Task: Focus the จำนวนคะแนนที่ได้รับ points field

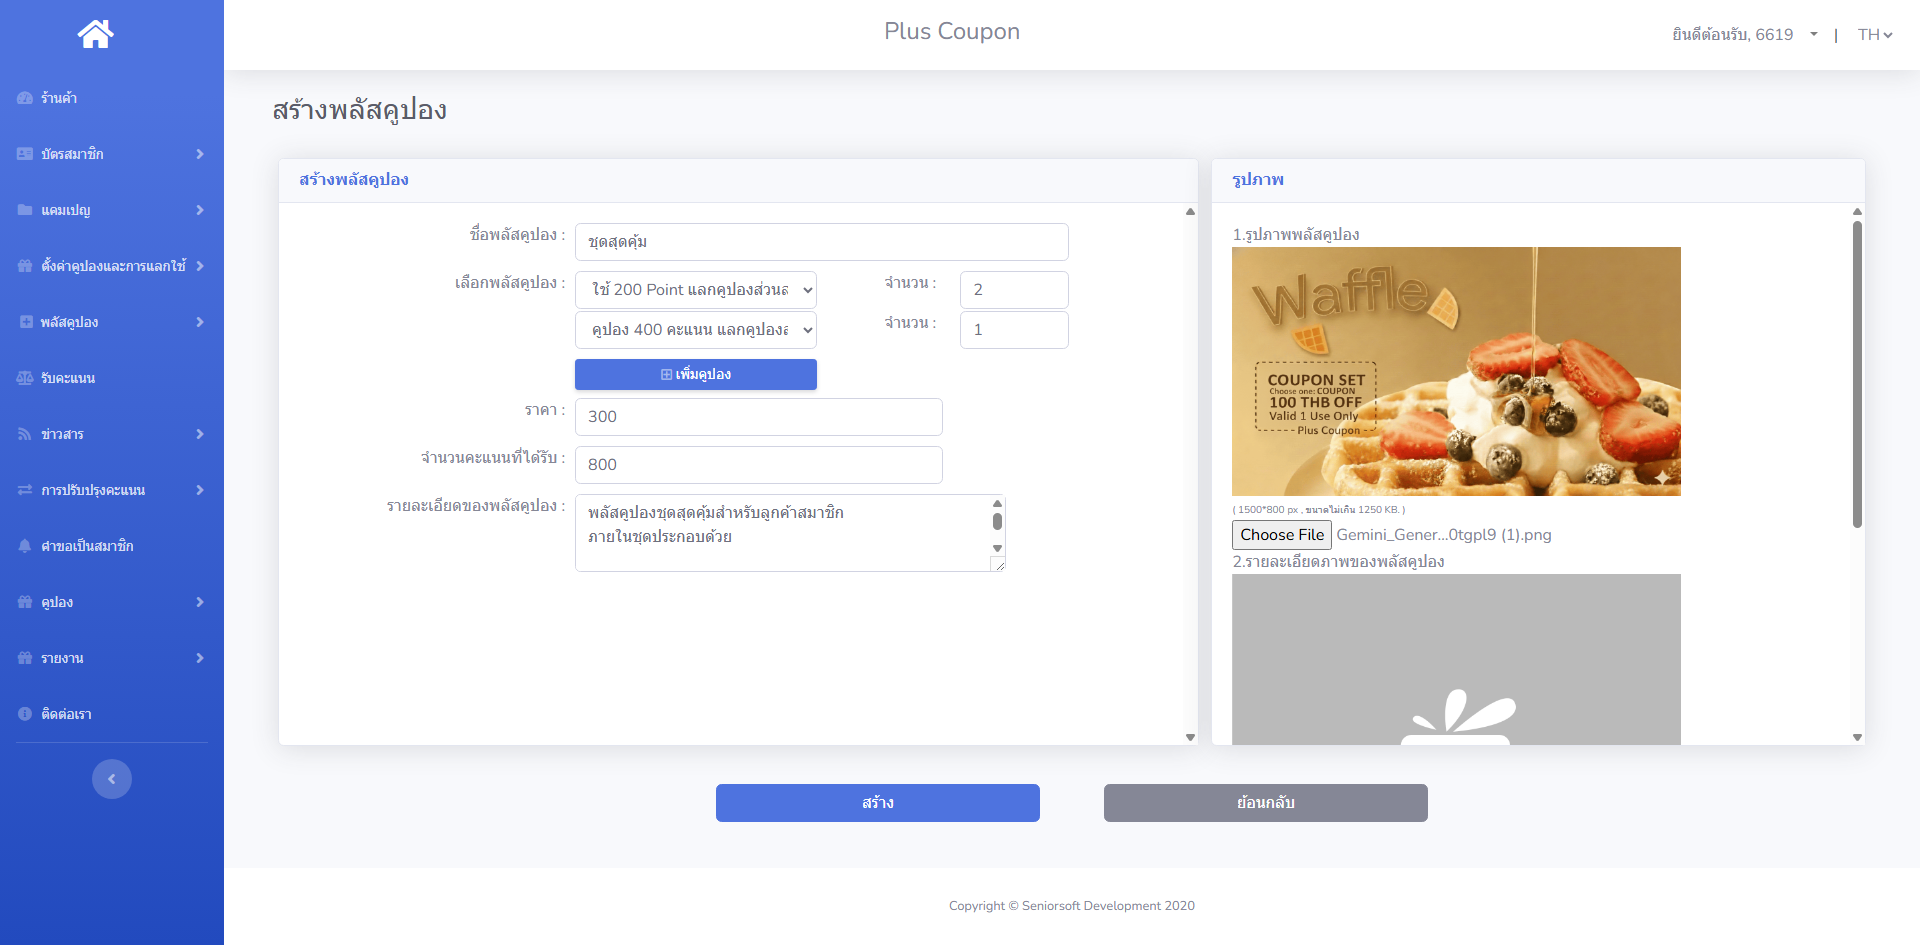Action: [759, 465]
